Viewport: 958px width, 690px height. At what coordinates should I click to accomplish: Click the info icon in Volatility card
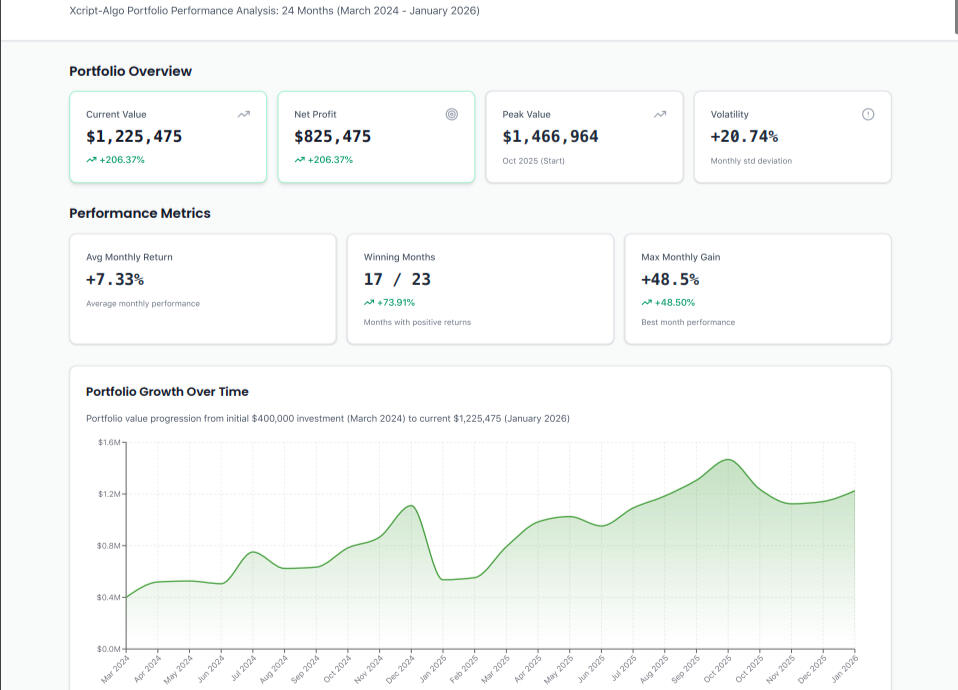coord(868,115)
